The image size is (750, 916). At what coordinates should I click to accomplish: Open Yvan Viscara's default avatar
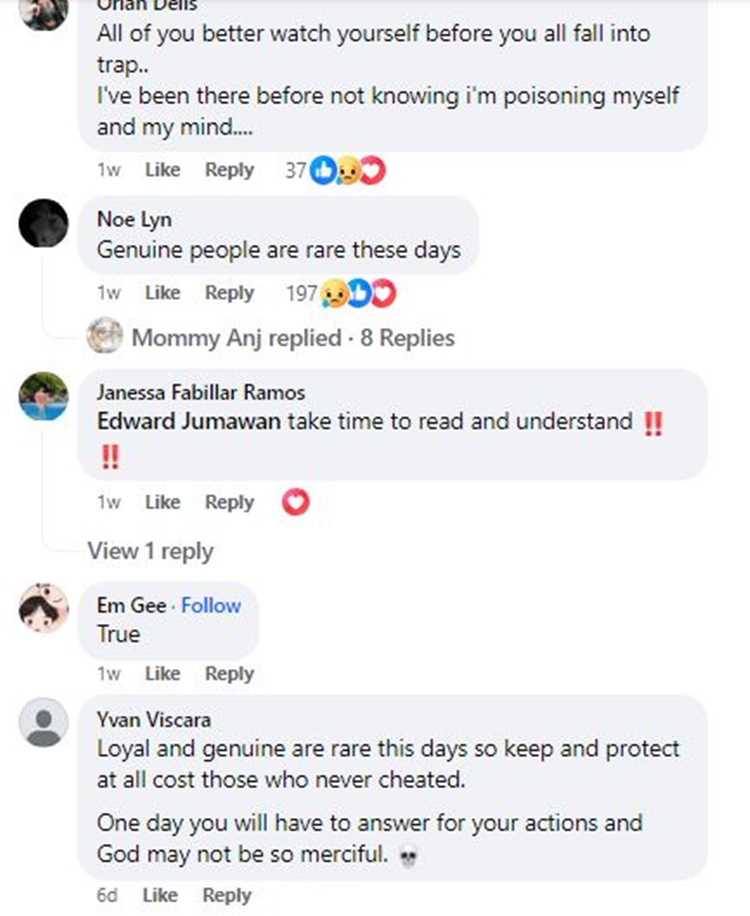pos(44,723)
